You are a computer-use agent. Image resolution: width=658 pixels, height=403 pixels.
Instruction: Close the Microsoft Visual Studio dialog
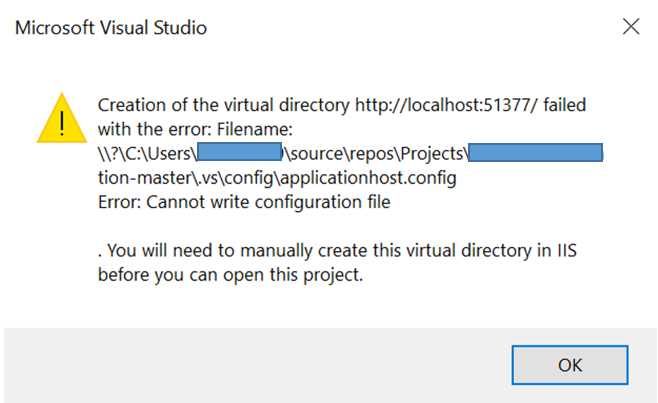(631, 26)
